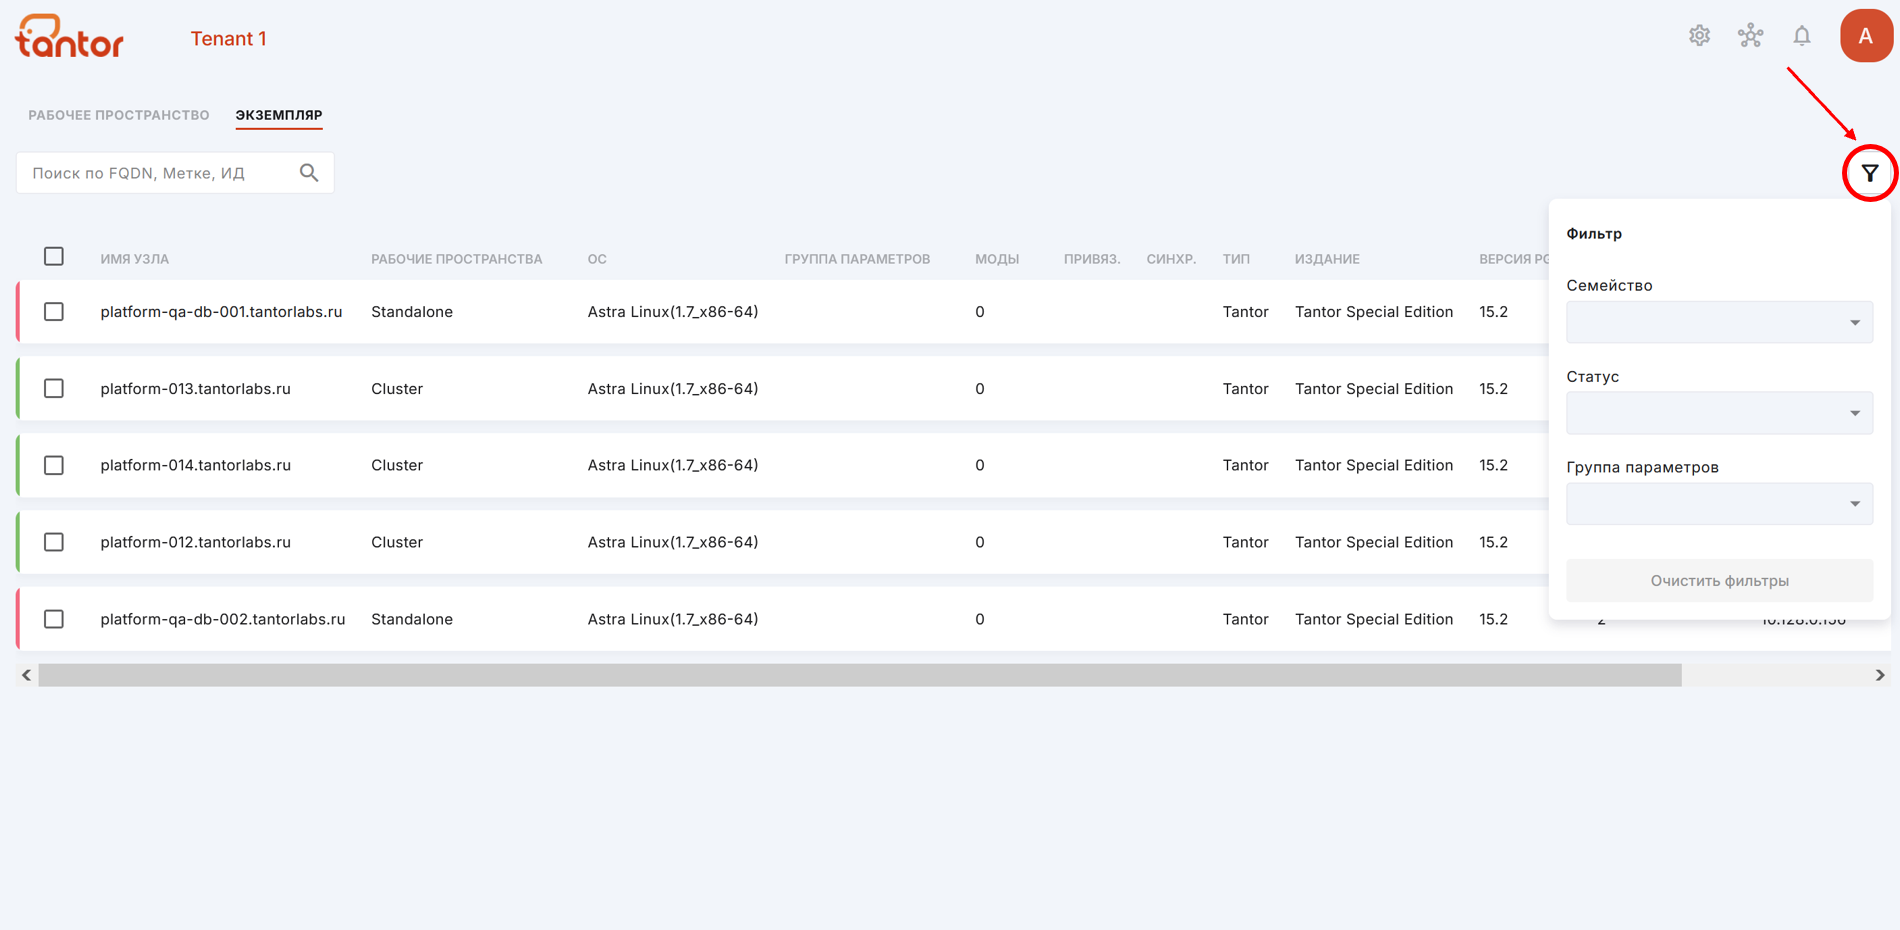This screenshot has height=930, width=1900.
Task: Toggle the filter funnel icon
Action: point(1870,173)
